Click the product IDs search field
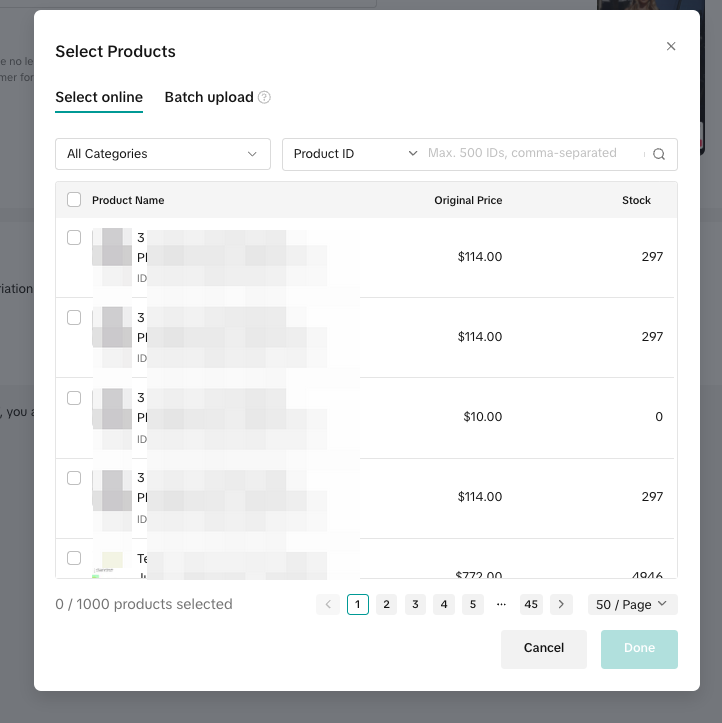Viewport: 722px width, 723px height. 535,154
